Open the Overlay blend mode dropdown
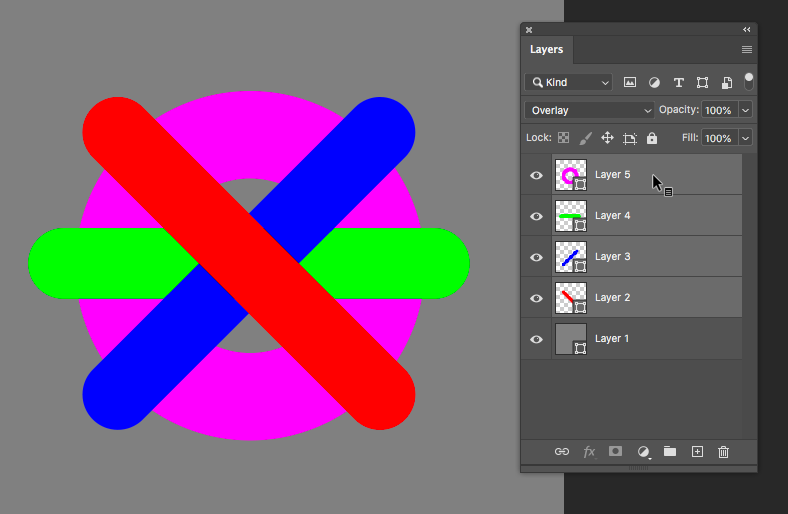This screenshot has height=514, width=788. point(589,110)
